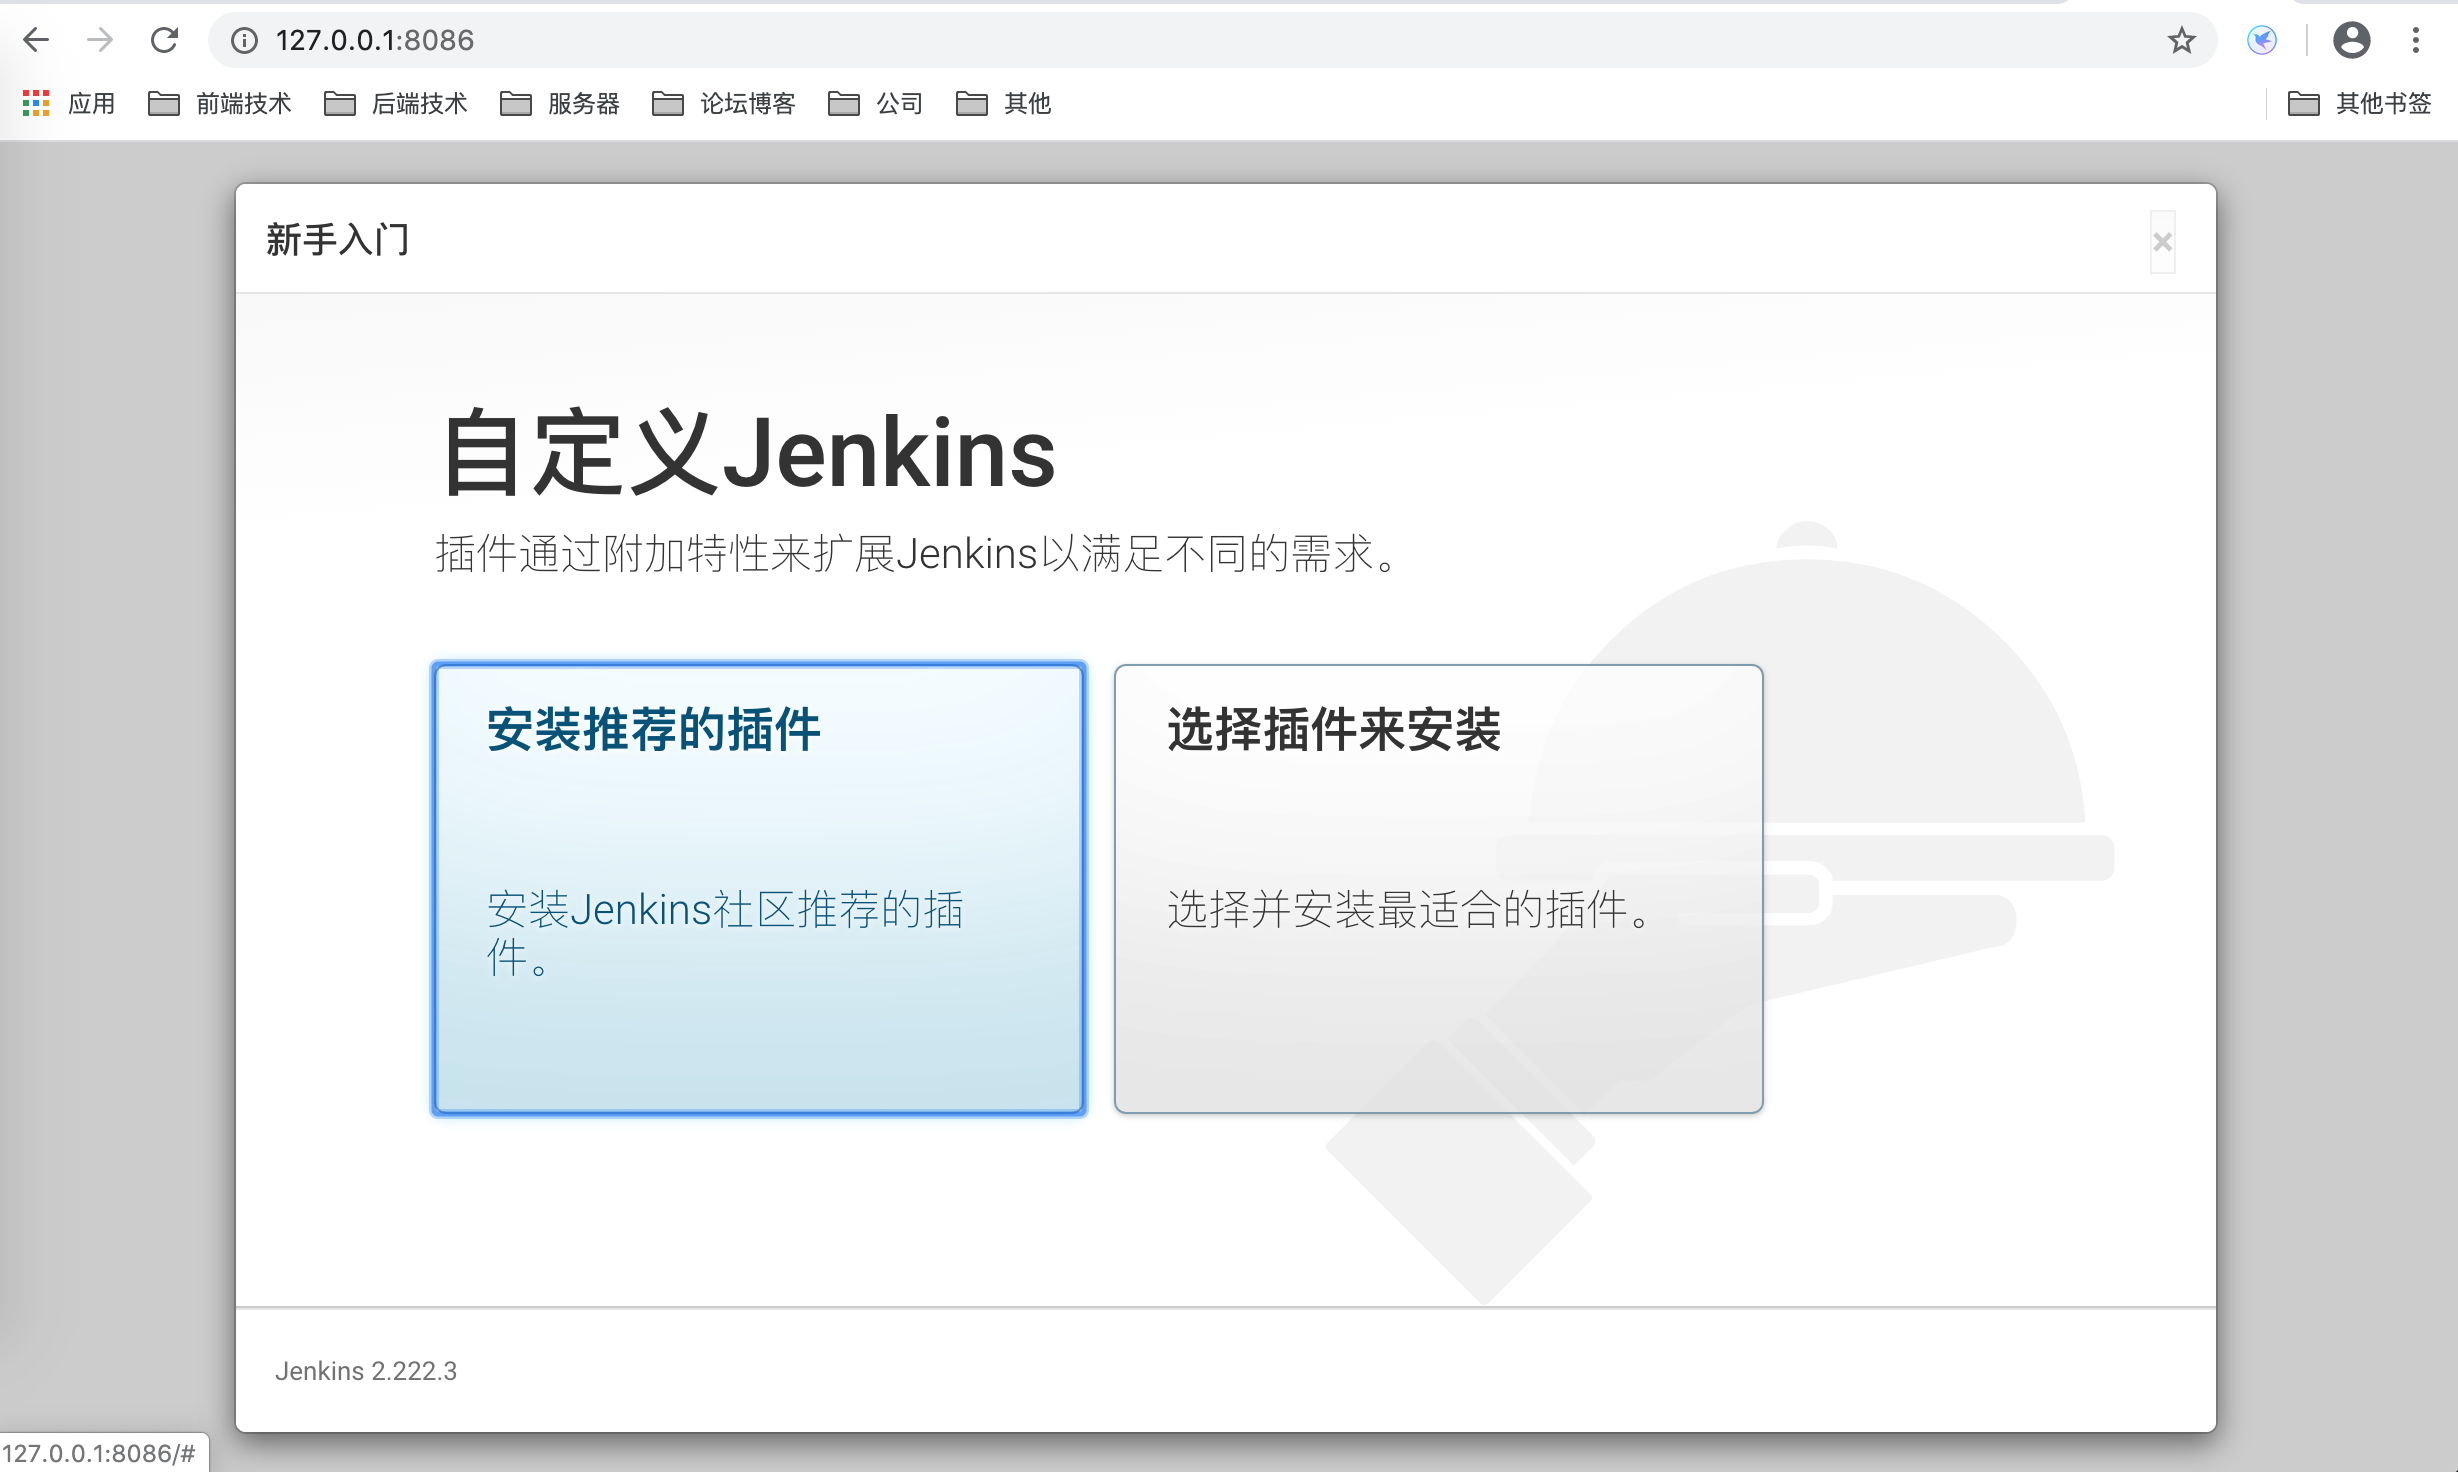Image resolution: width=2458 pixels, height=1472 pixels.
Task: Open the blue bird extension icon
Action: click(2262, 40)
